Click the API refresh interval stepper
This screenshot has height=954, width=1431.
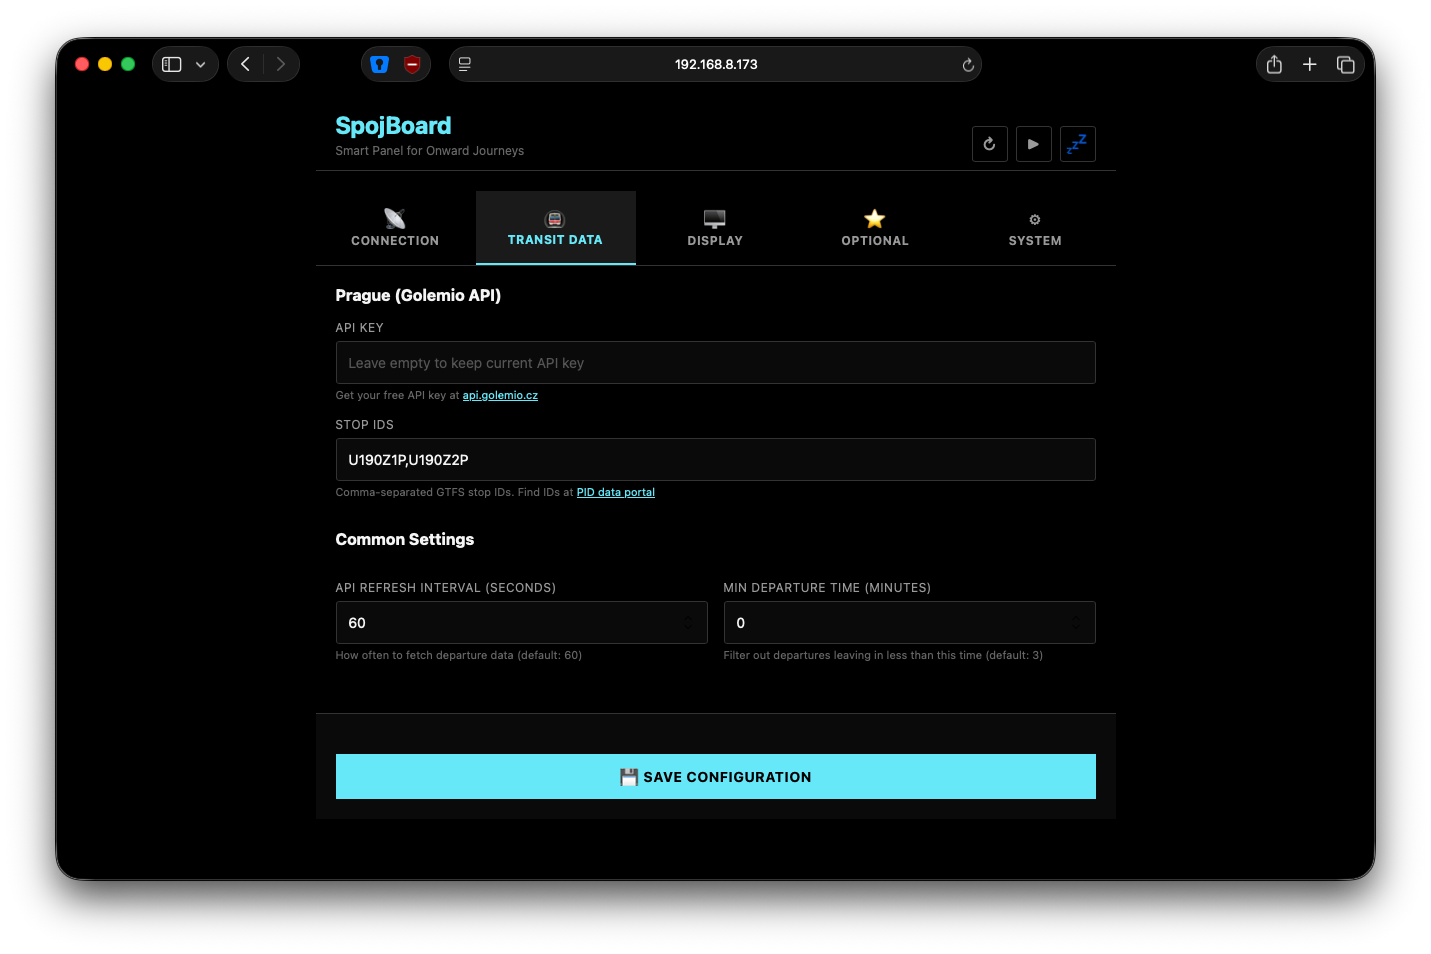(x=688, y=623)
